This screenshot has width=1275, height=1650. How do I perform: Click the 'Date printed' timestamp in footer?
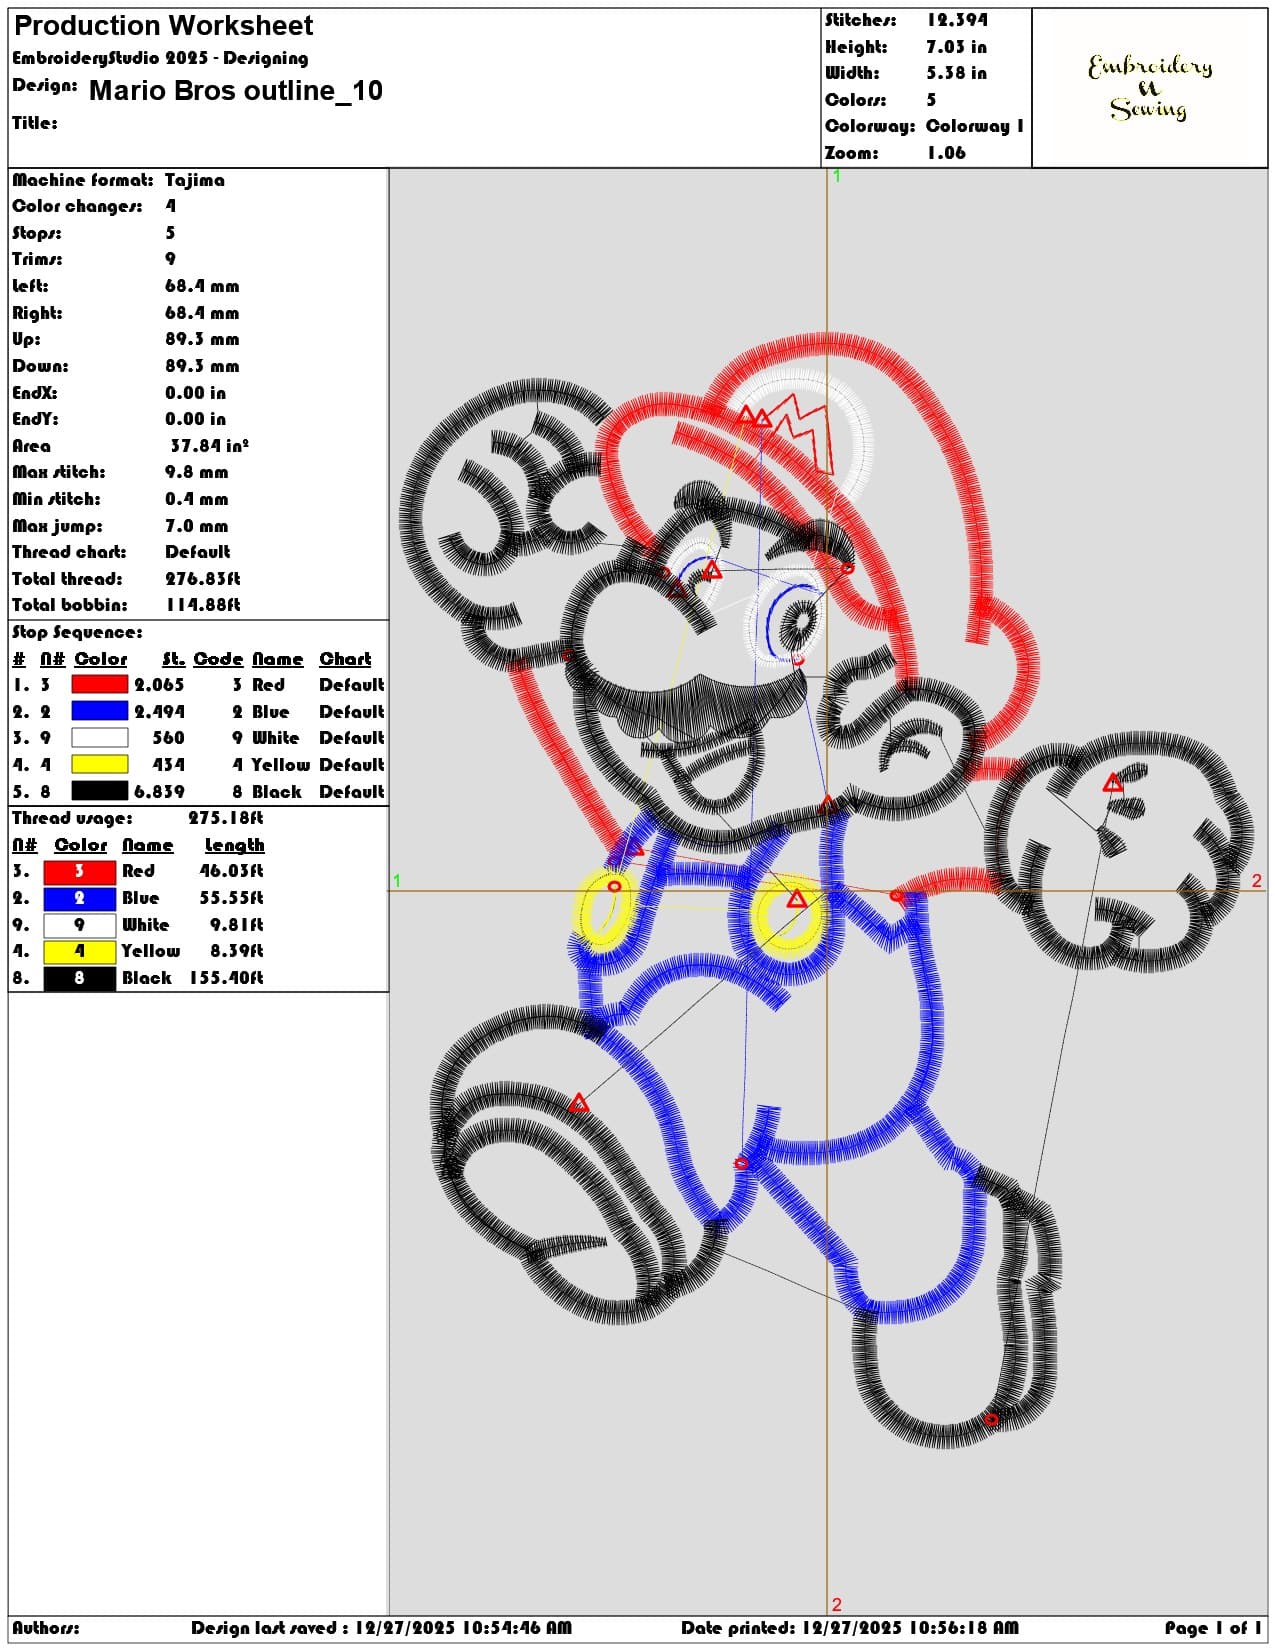[x=850, y=1628]
